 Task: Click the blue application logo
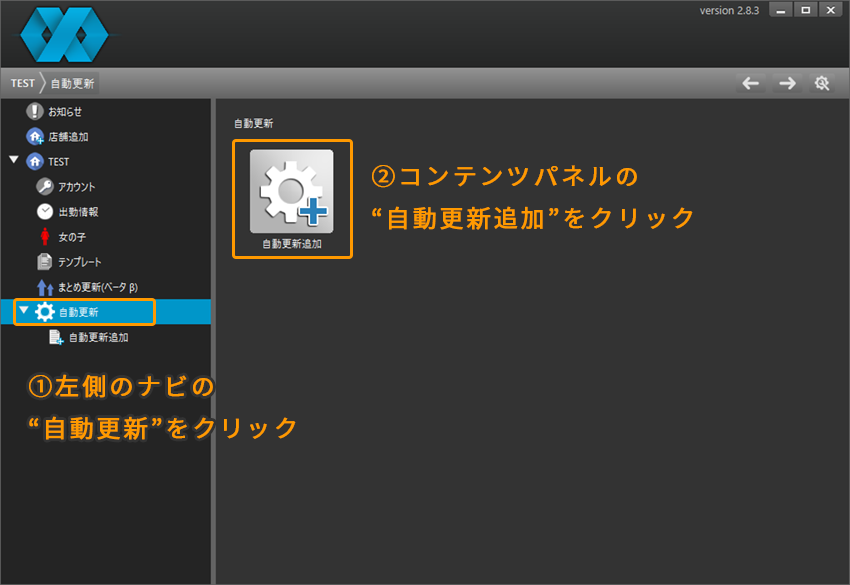(64, 35)
